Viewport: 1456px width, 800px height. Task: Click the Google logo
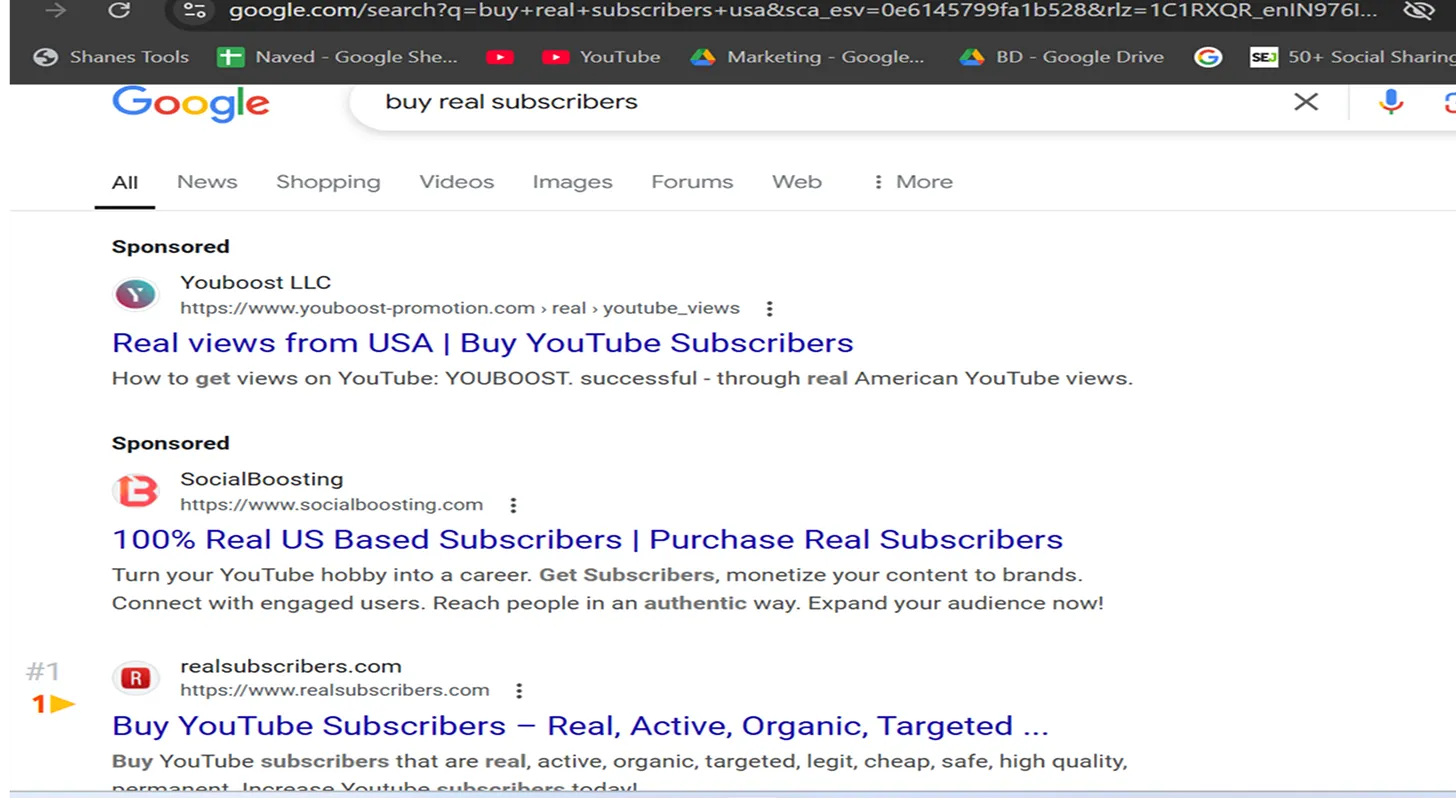(190, 104)
